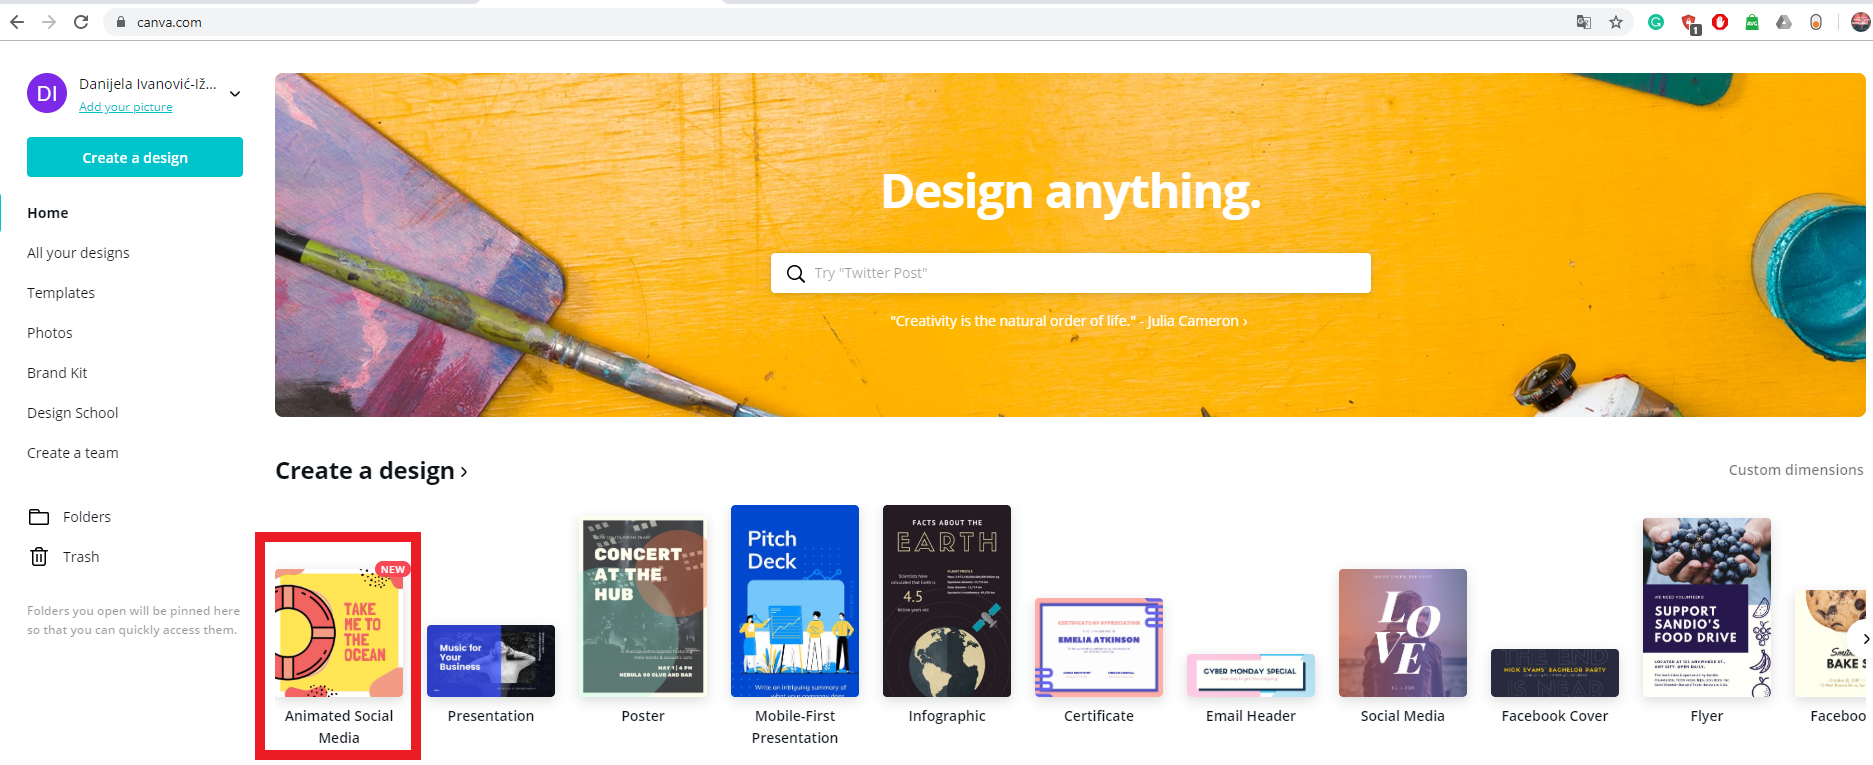Click the Grammarly extension icon

(x=1656, y=22)
